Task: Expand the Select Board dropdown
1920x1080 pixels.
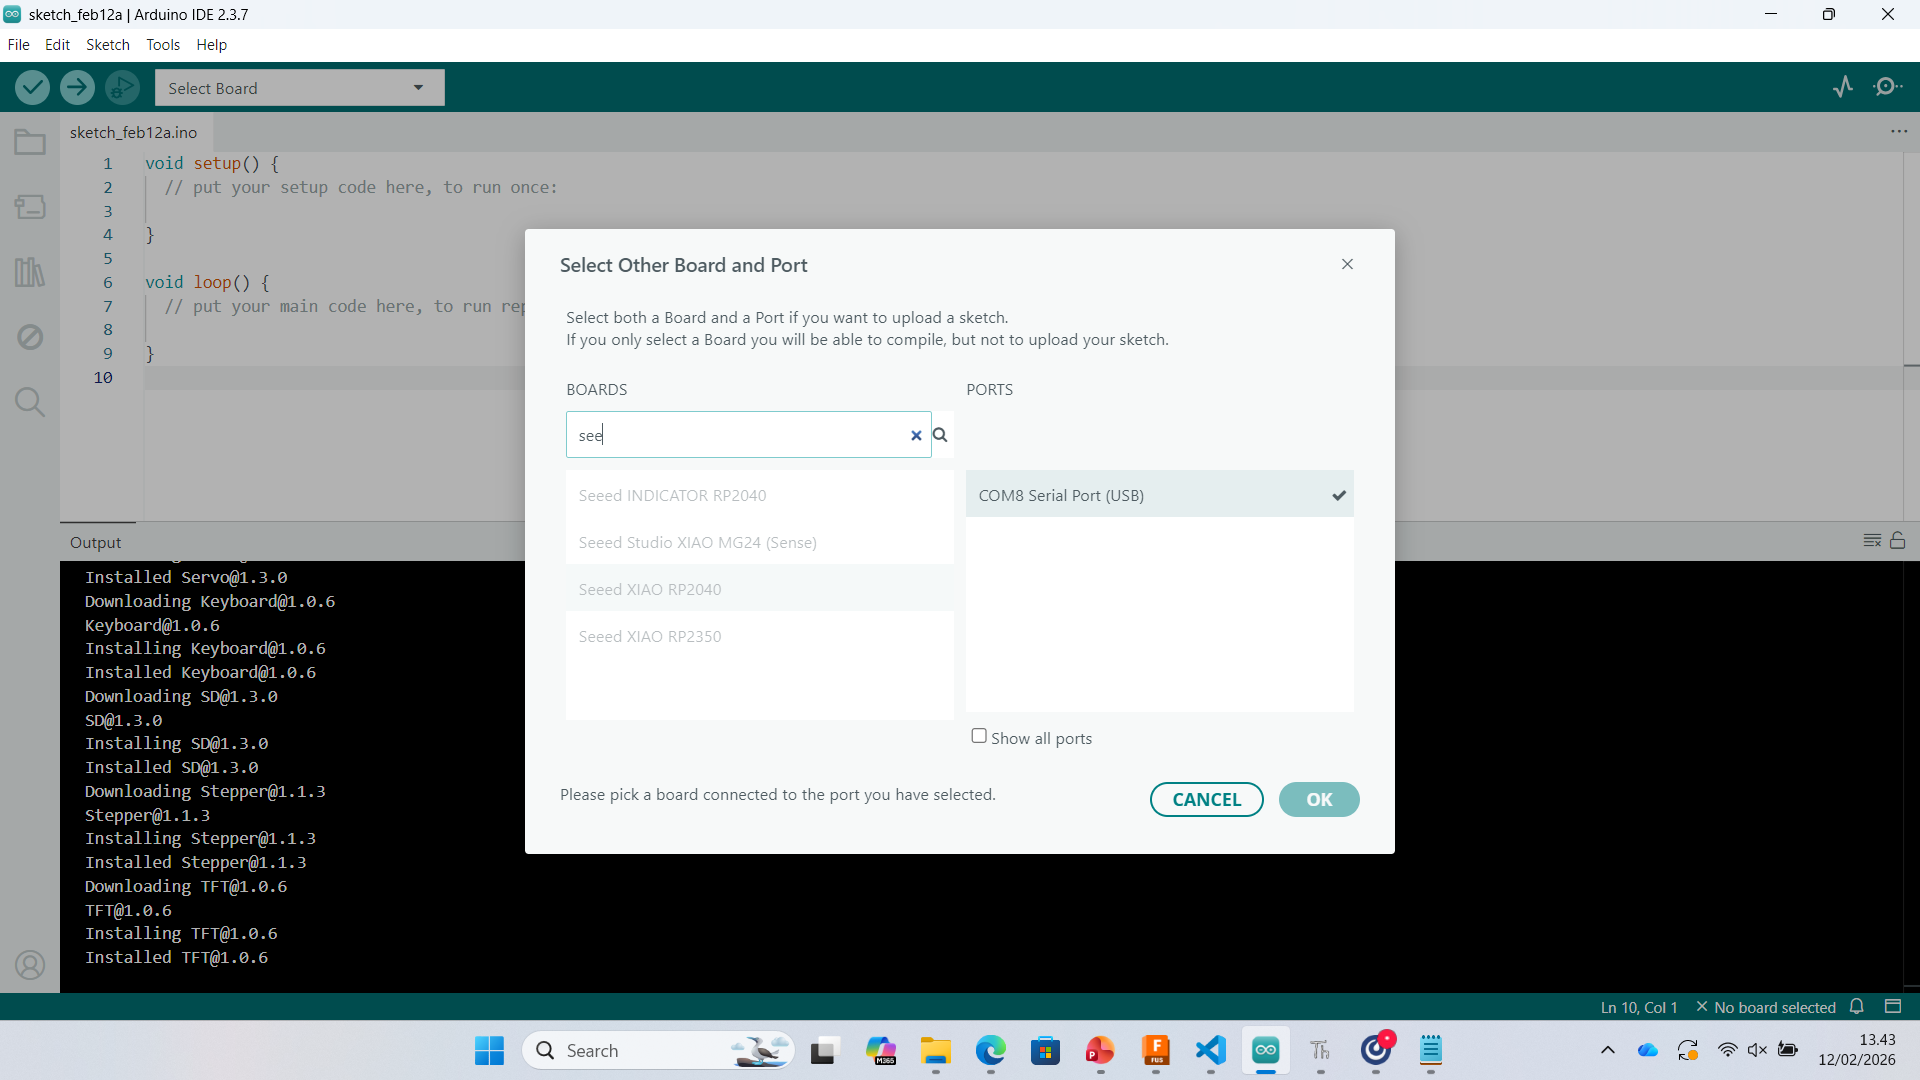Action: 299,88
